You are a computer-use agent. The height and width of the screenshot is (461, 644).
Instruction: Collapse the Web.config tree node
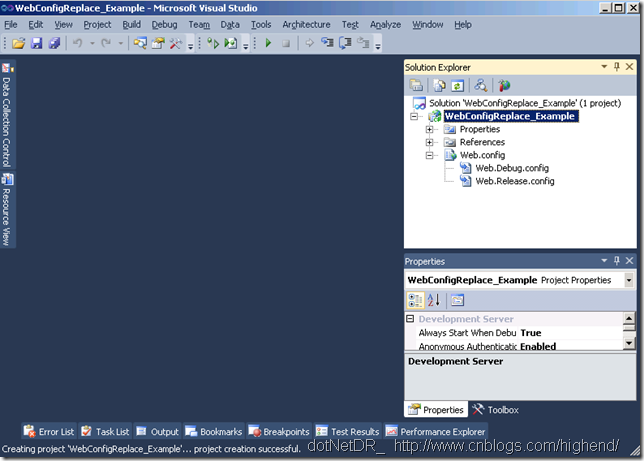point(429,155)
